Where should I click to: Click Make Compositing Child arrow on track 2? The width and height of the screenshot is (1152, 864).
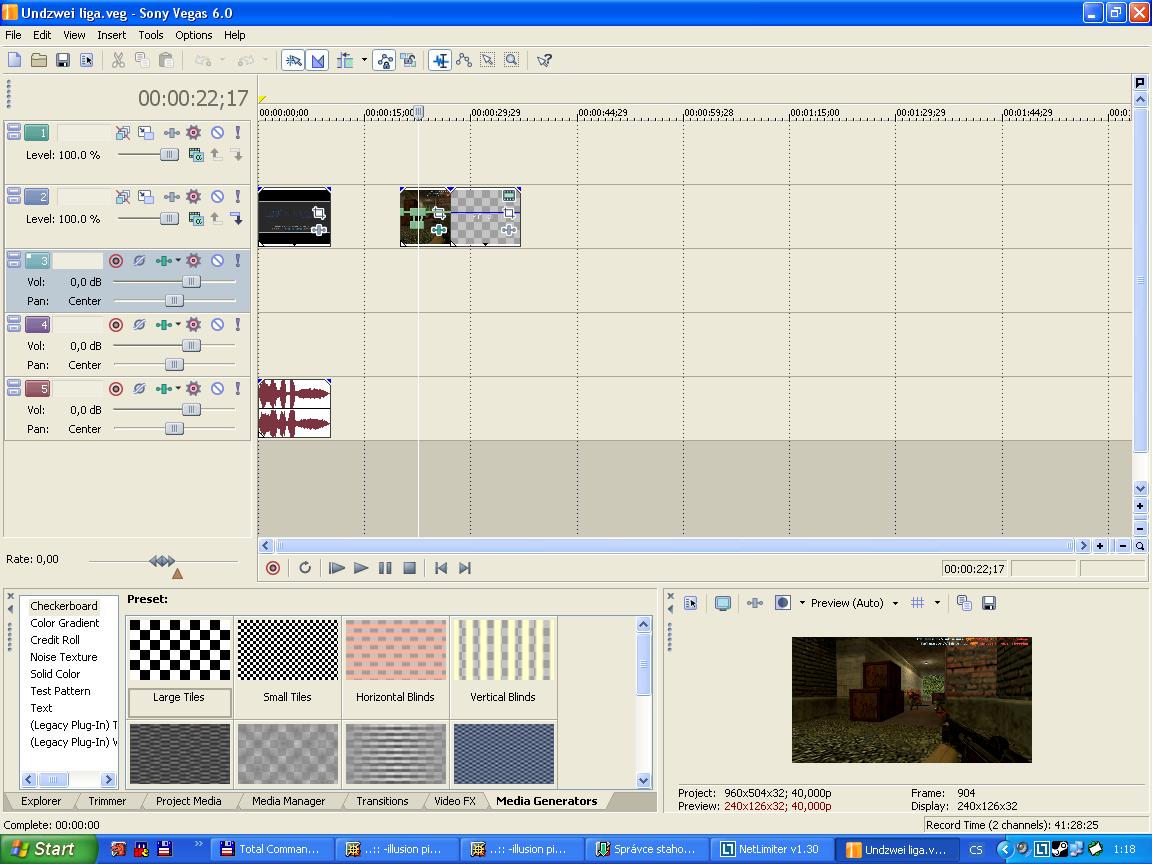click(x=236, y=219)
